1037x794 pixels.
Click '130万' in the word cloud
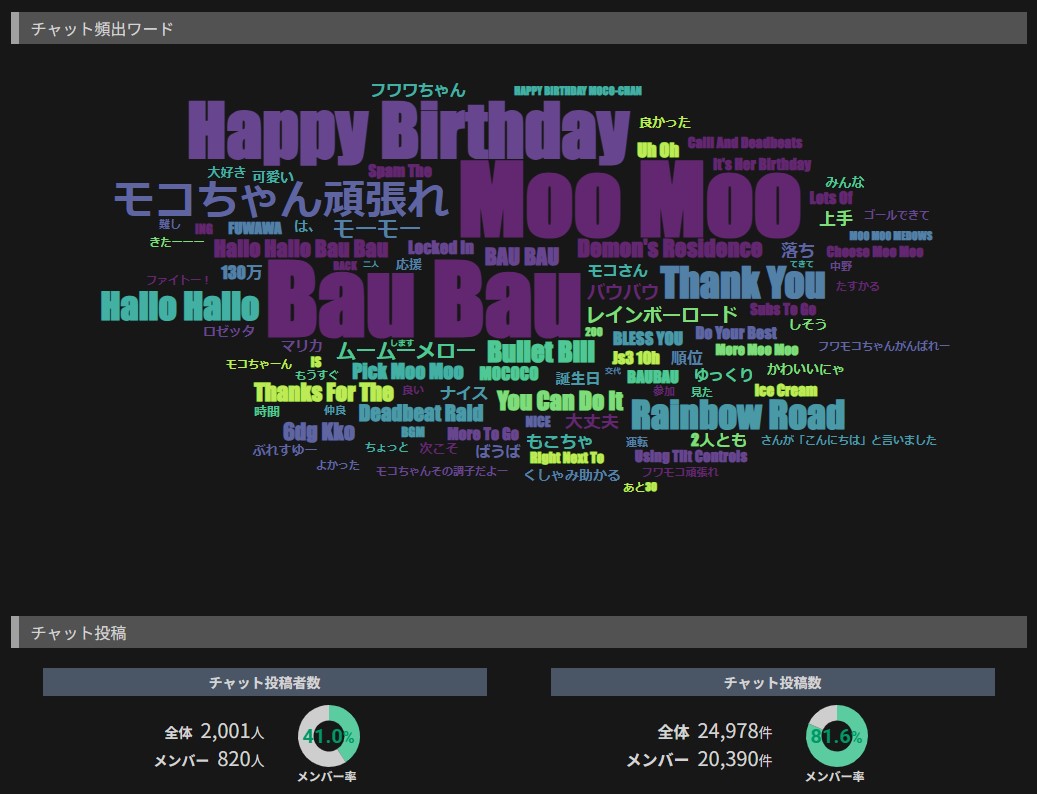(x=241, y=272)
